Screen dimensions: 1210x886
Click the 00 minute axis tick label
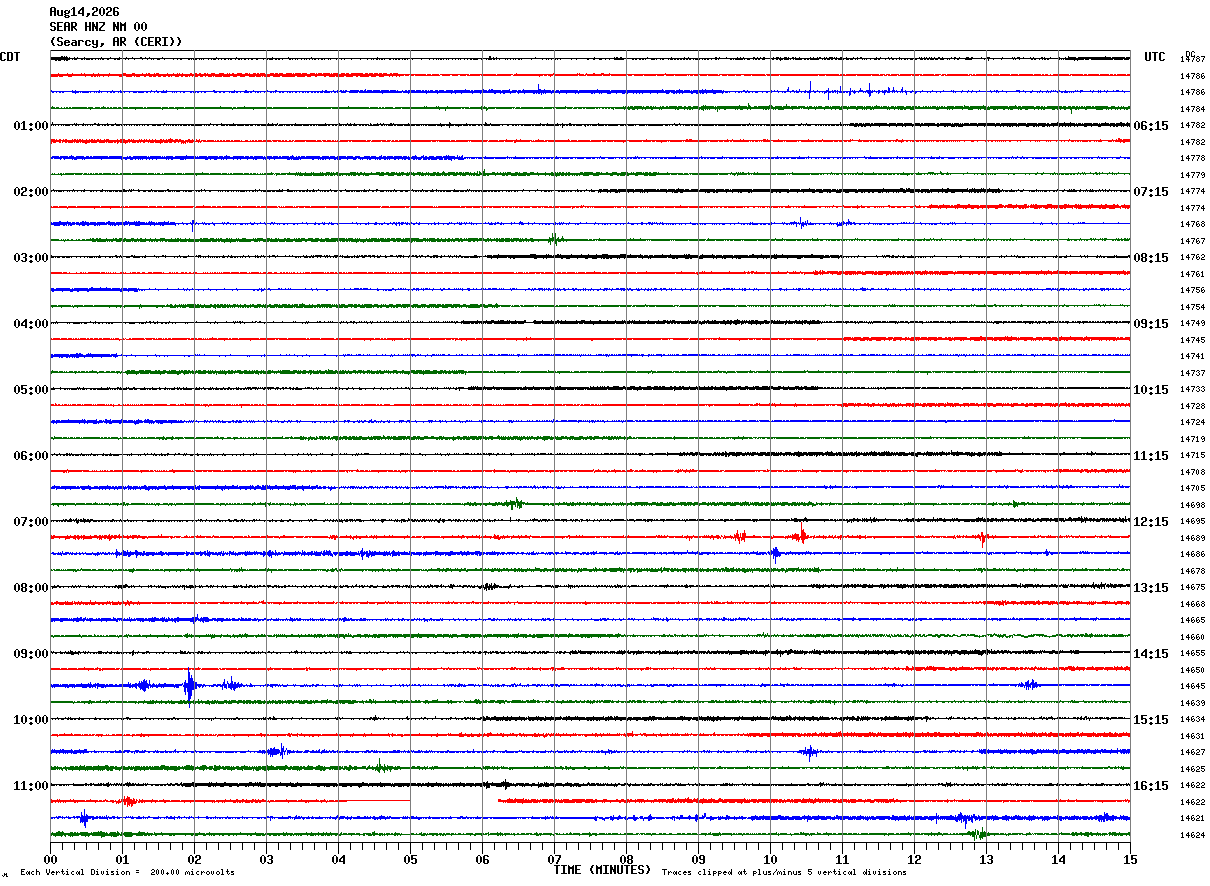click(x=50, y=859)
